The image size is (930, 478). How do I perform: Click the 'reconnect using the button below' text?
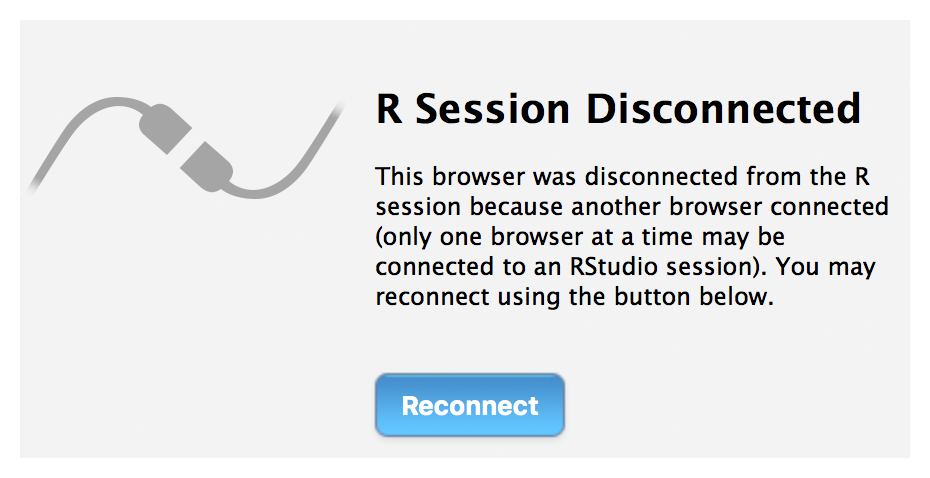tap(575, 297)
